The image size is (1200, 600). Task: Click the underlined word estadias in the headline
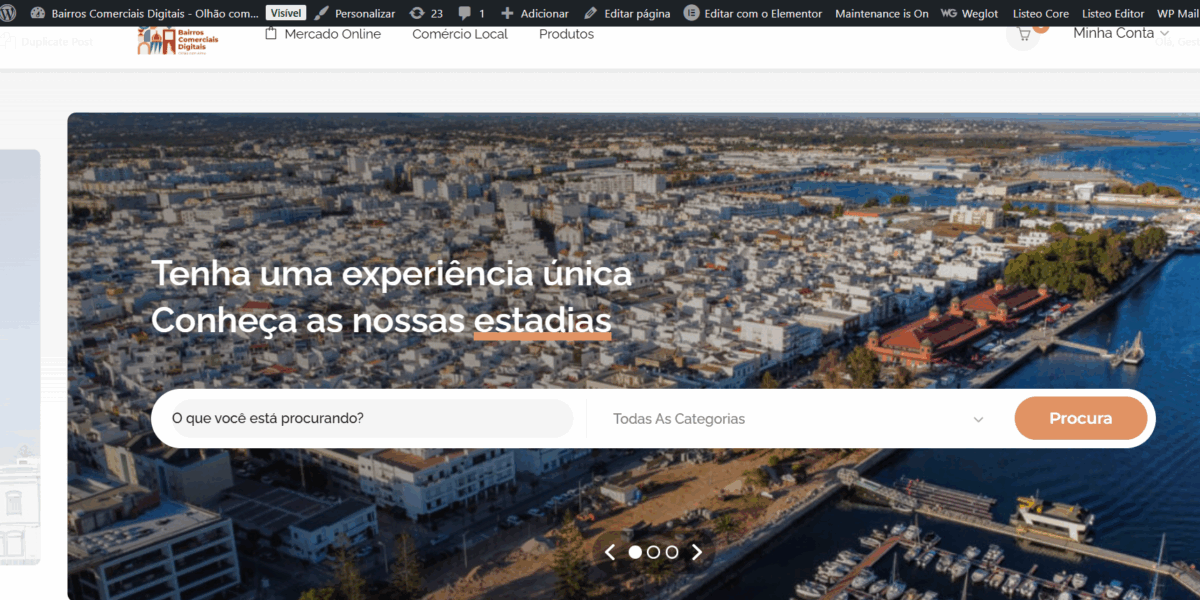tap(542, 321)
